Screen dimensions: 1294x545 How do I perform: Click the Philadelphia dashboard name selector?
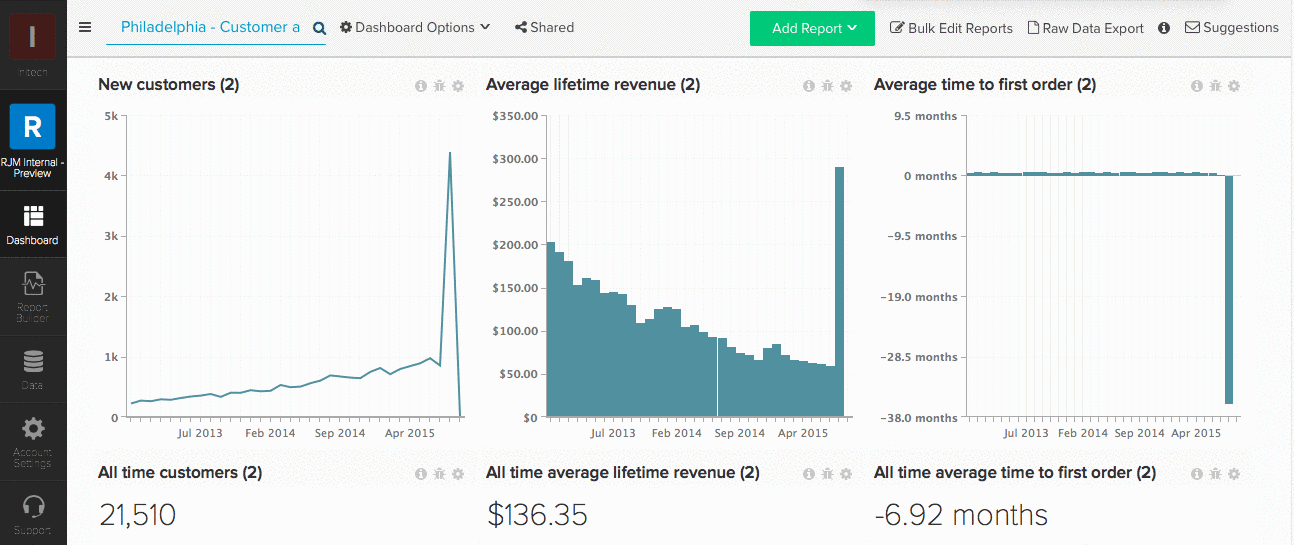pyautogui.click(x=210, y=28)
